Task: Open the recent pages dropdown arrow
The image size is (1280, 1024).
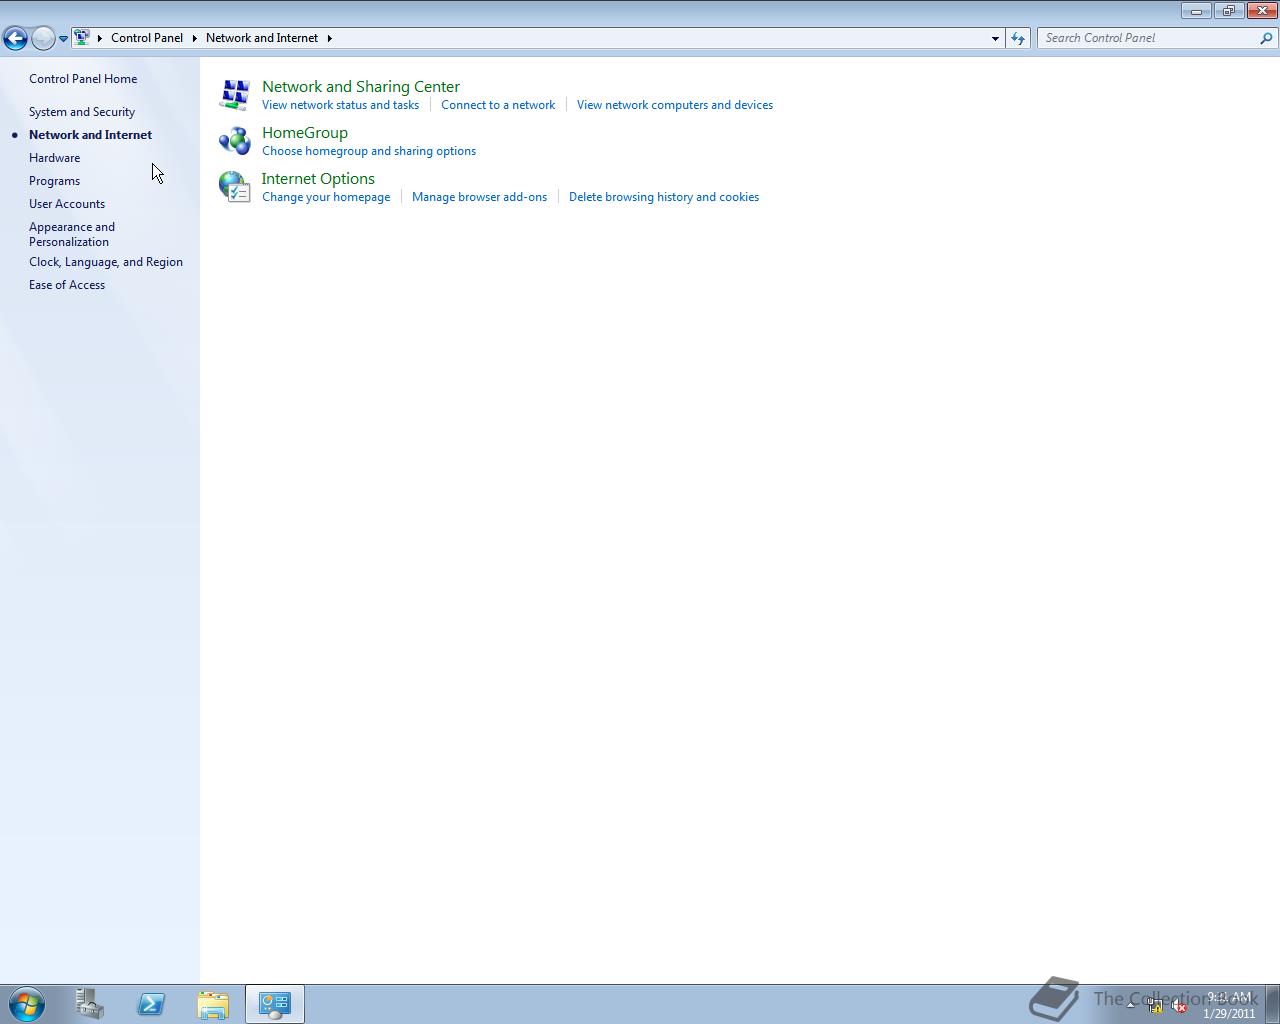Action: pos(63,38)
